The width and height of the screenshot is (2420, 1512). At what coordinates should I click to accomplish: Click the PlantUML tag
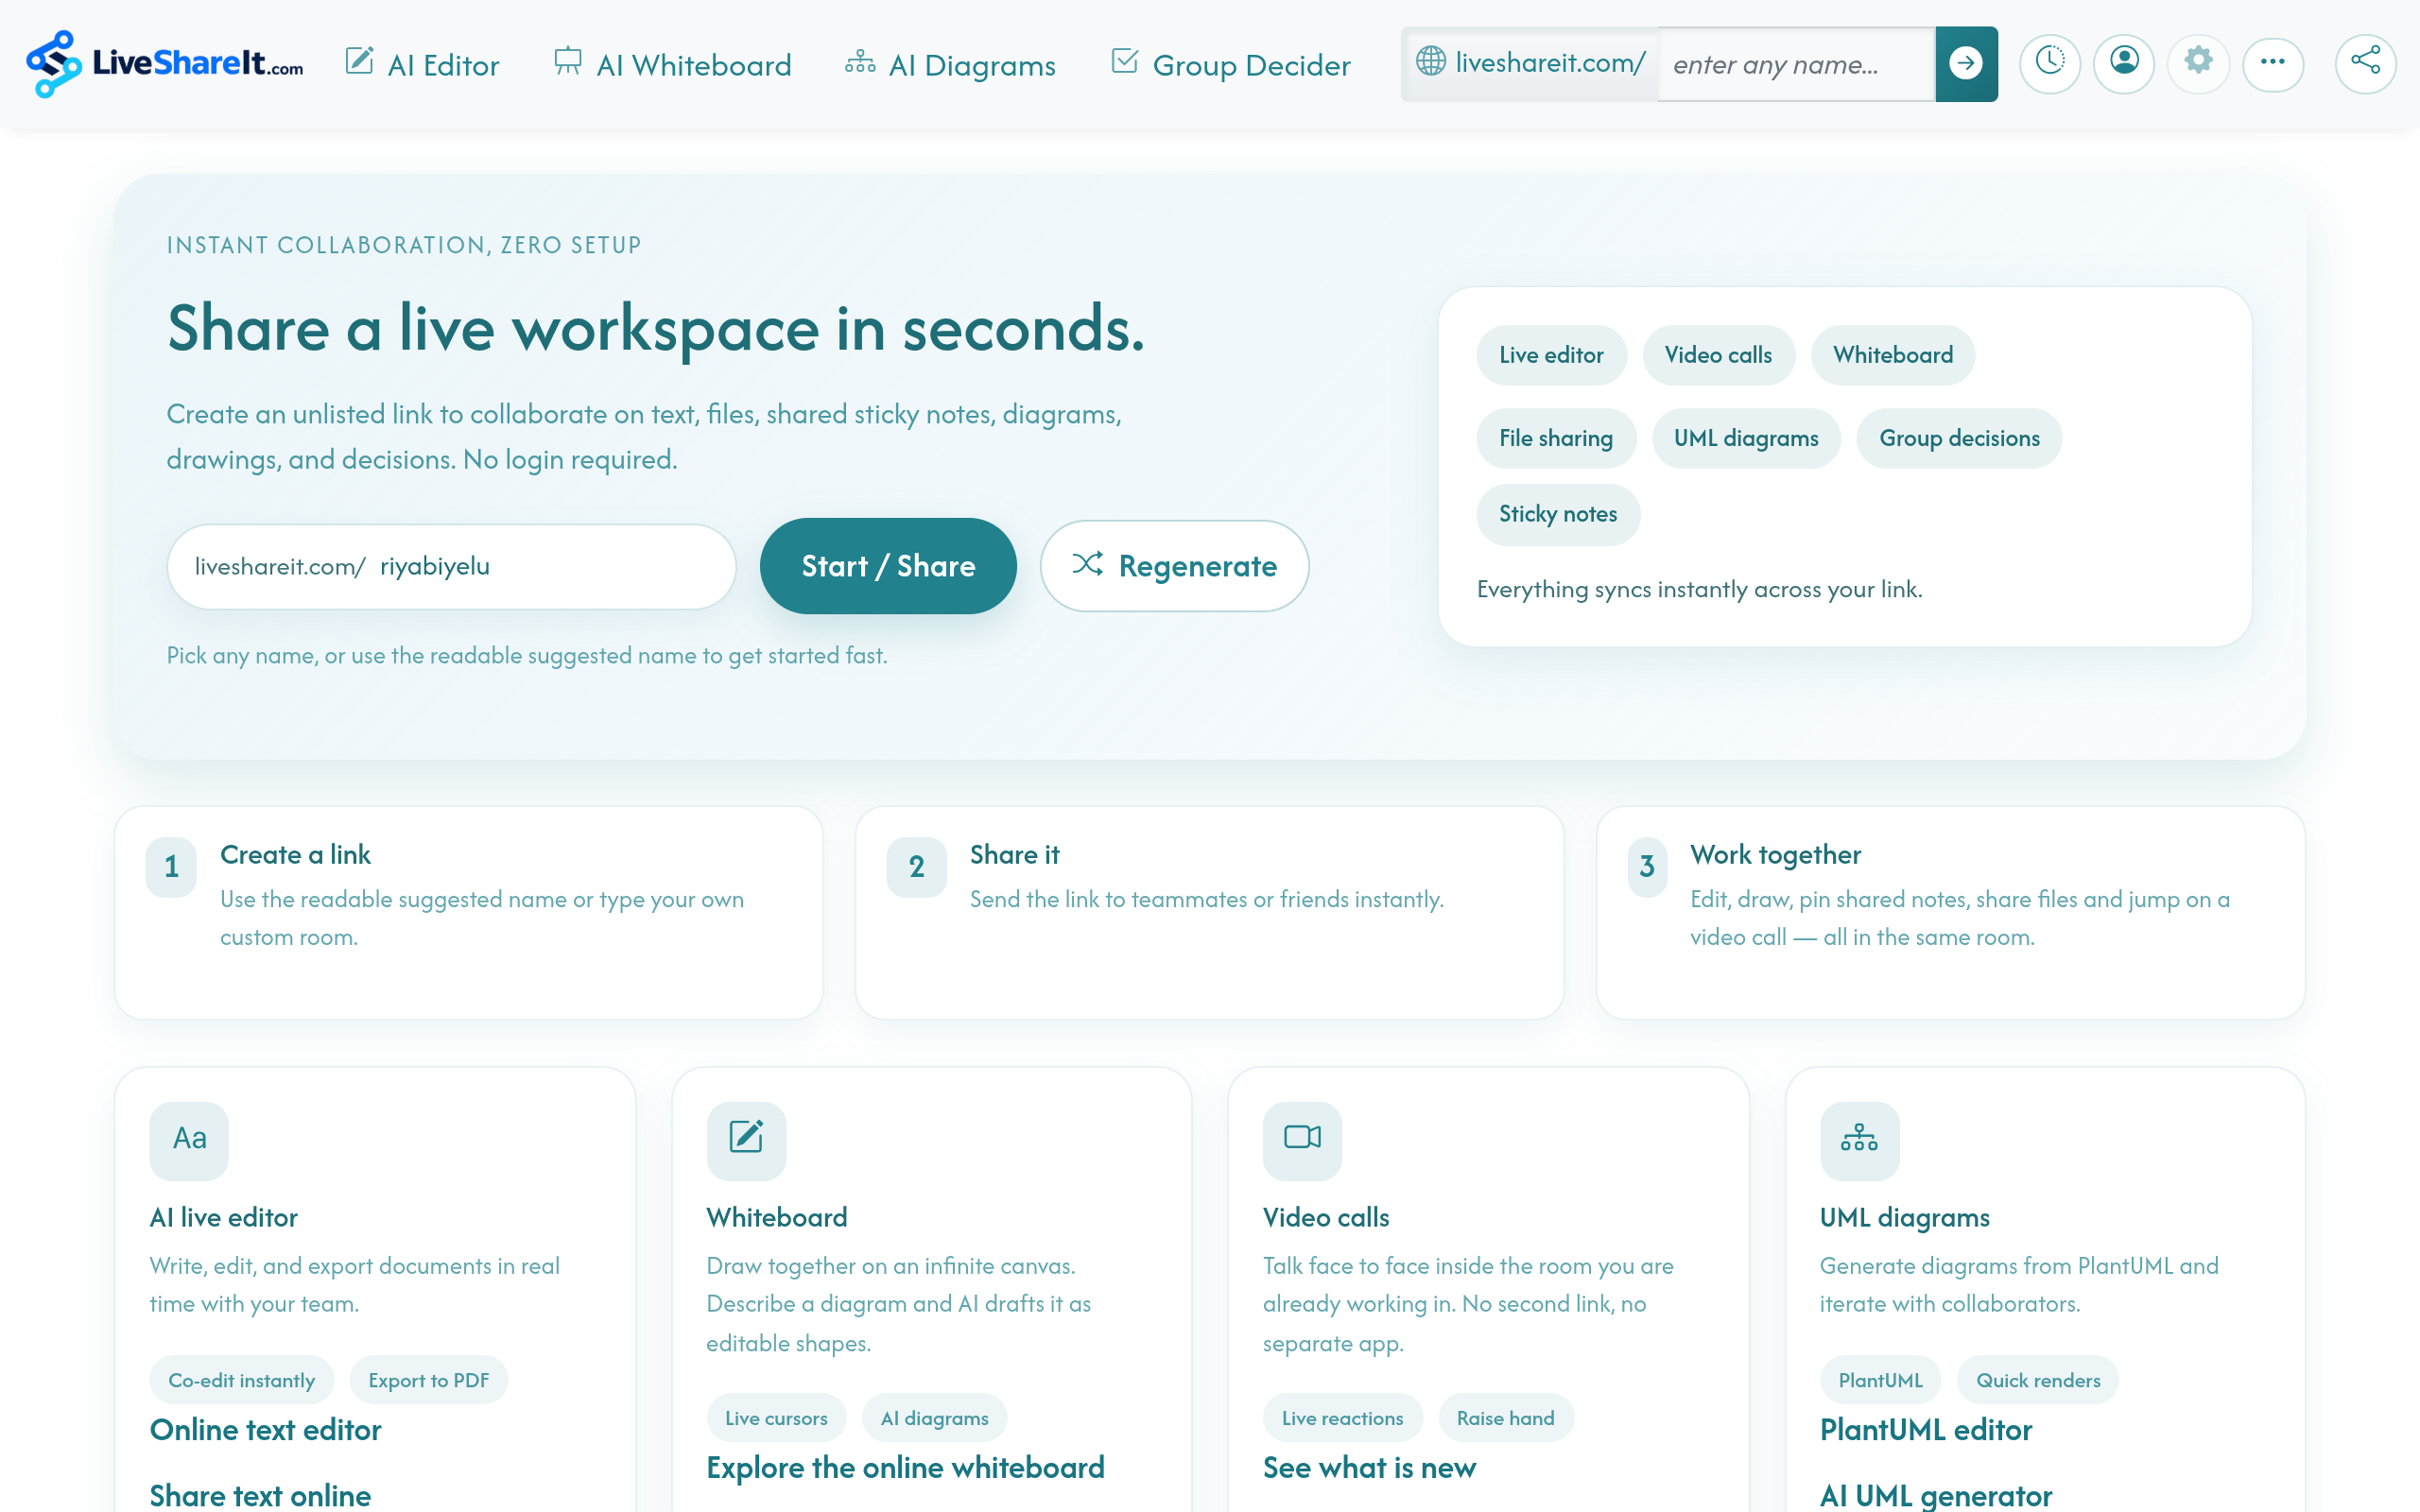pyautogui.click(x=1880, y=1380)
